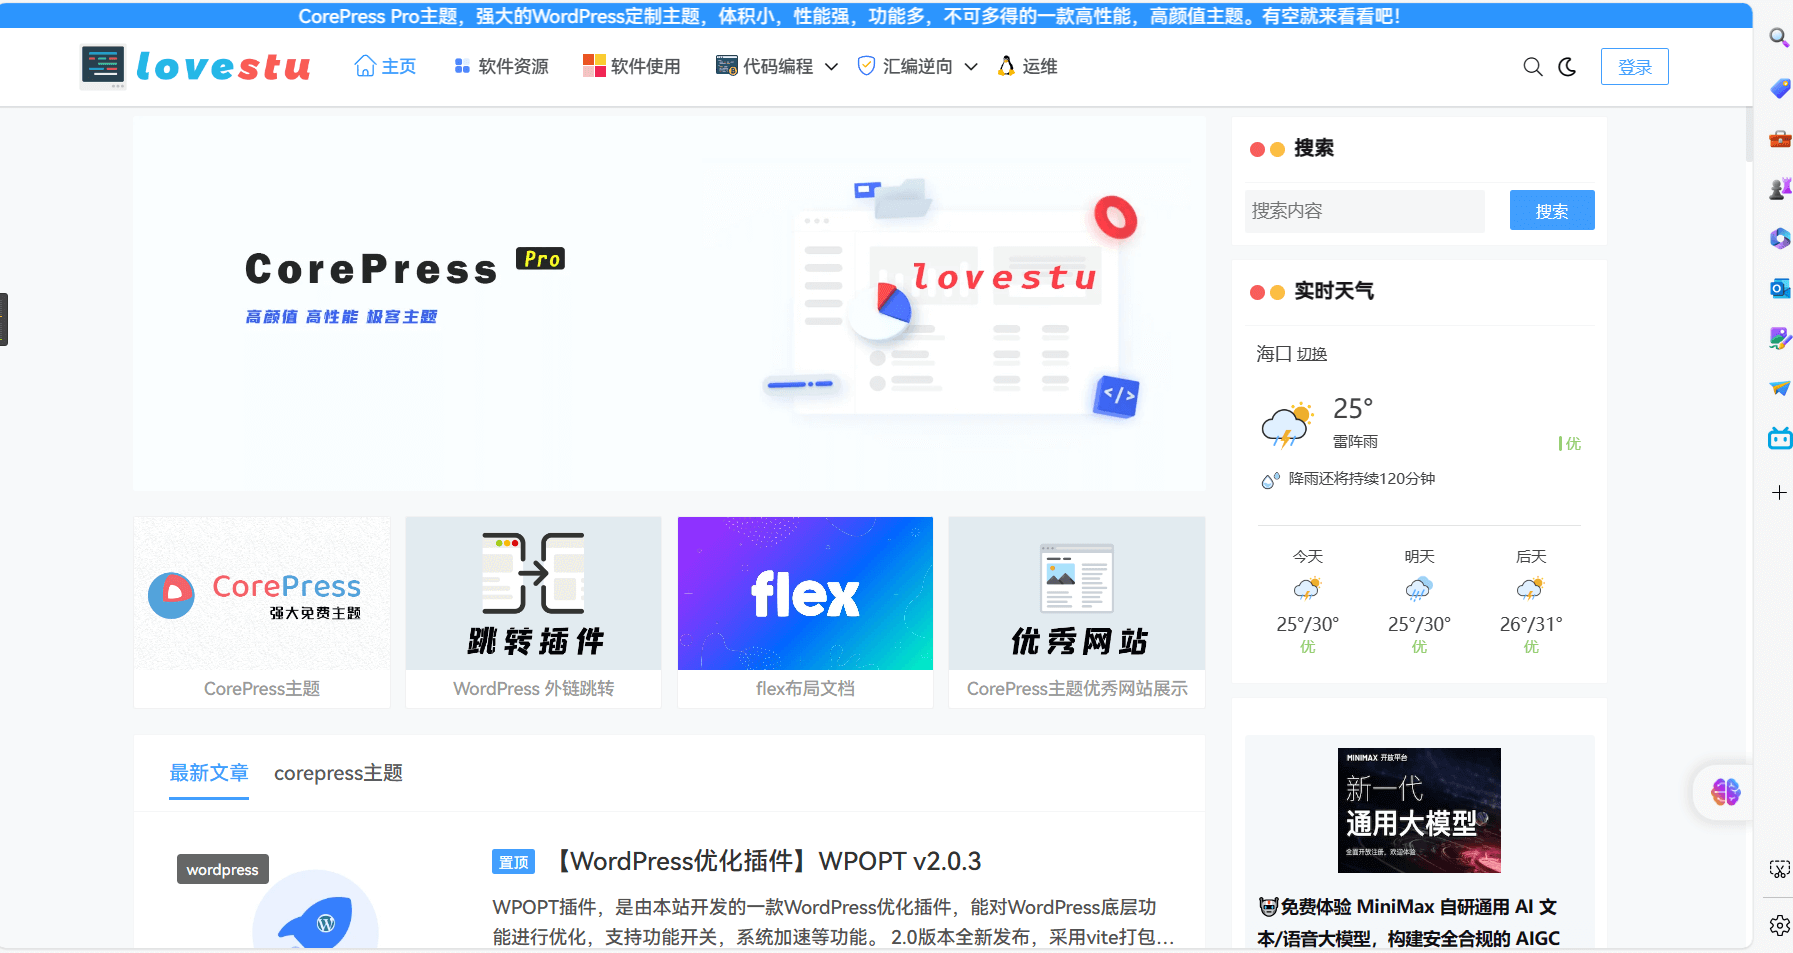This screenshot has width=1793, height=953.
Task: Click the page vertical scrollbar thumb
Action: click(x=1748, y=134)
